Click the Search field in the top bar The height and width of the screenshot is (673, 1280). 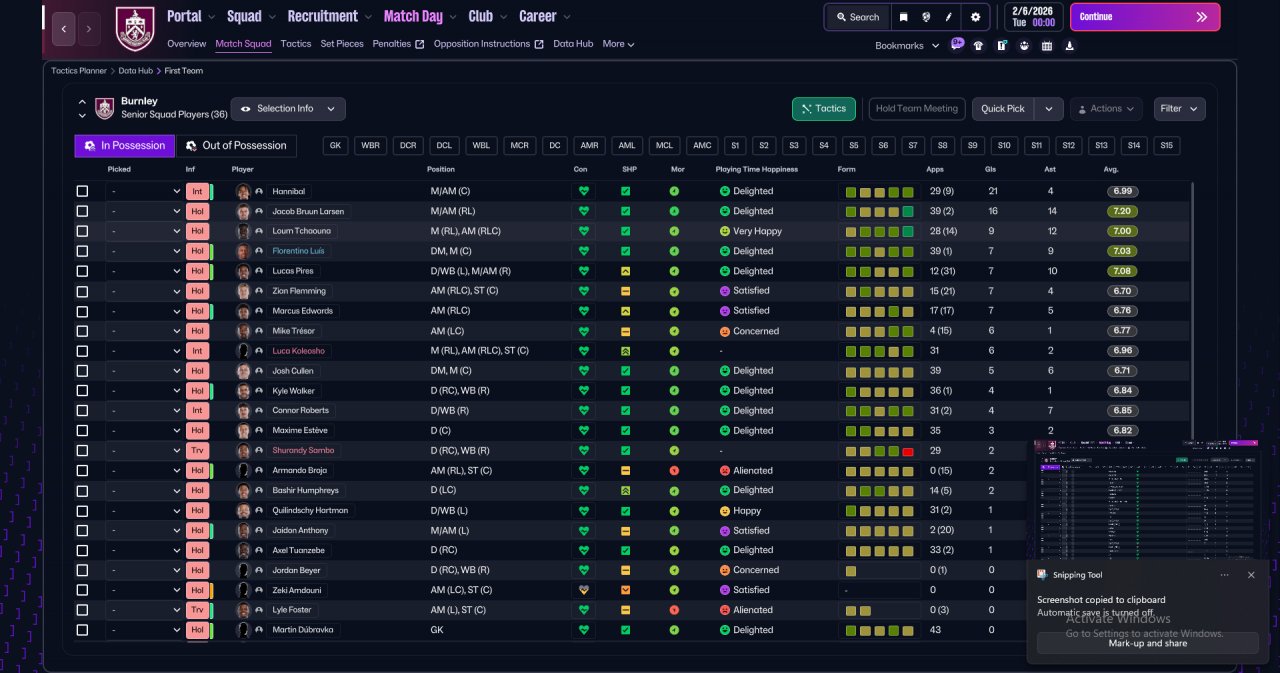coord(858,17)
